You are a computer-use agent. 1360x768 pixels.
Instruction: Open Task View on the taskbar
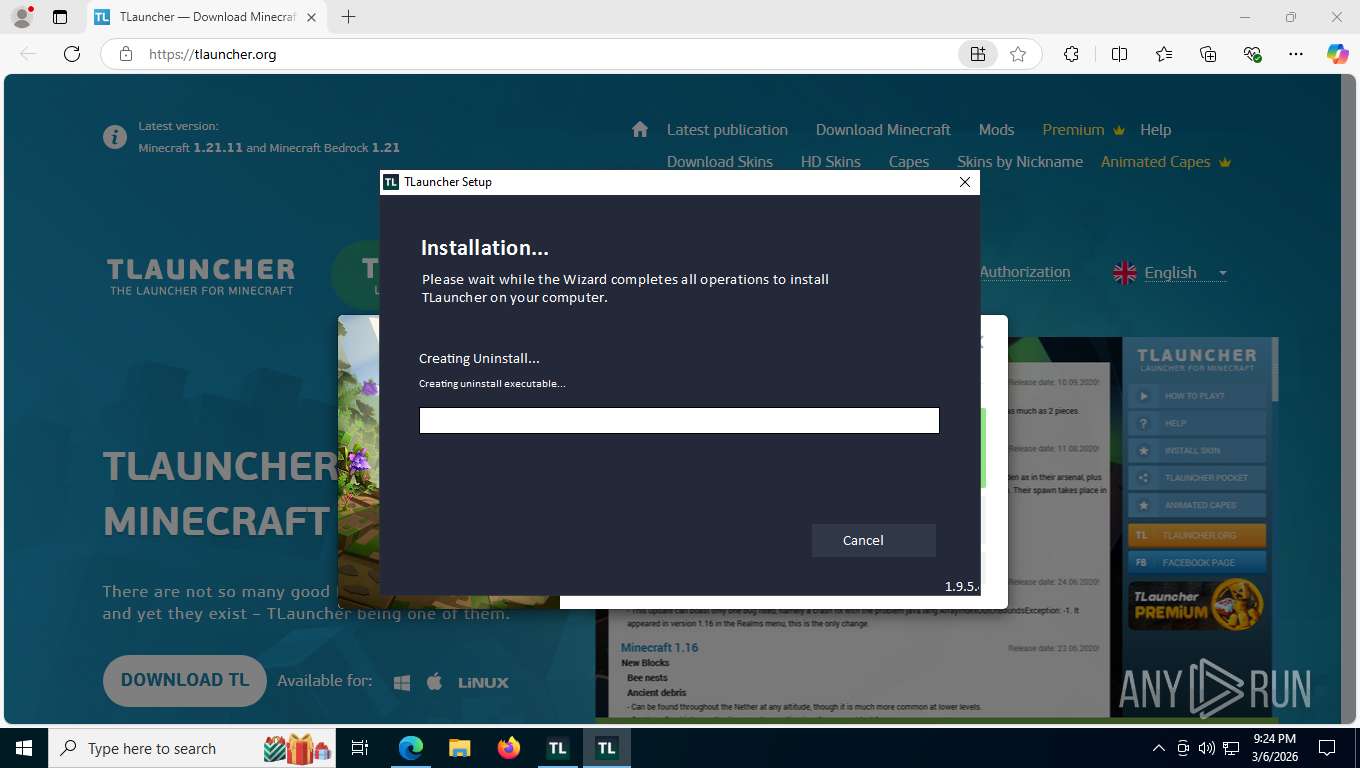click(360, 748)
